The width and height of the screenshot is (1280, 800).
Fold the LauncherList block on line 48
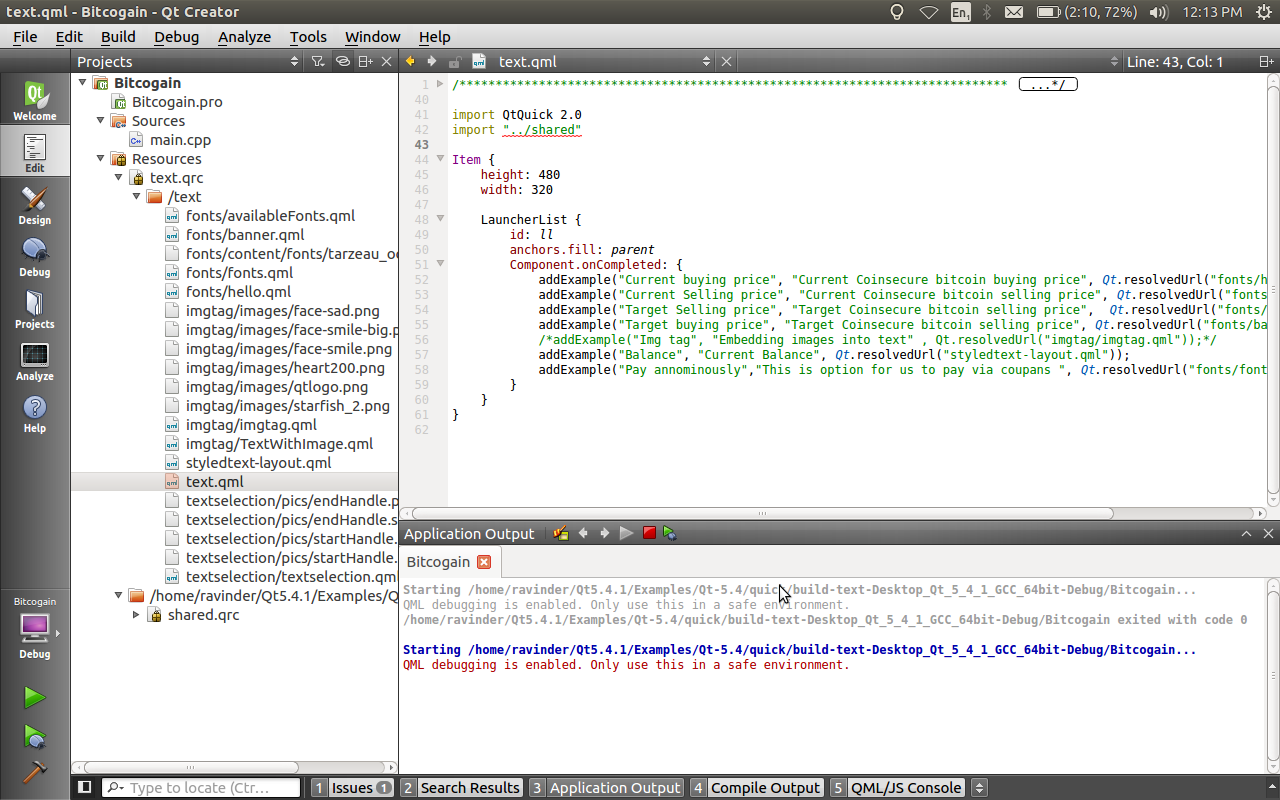(x=440, y=219)
